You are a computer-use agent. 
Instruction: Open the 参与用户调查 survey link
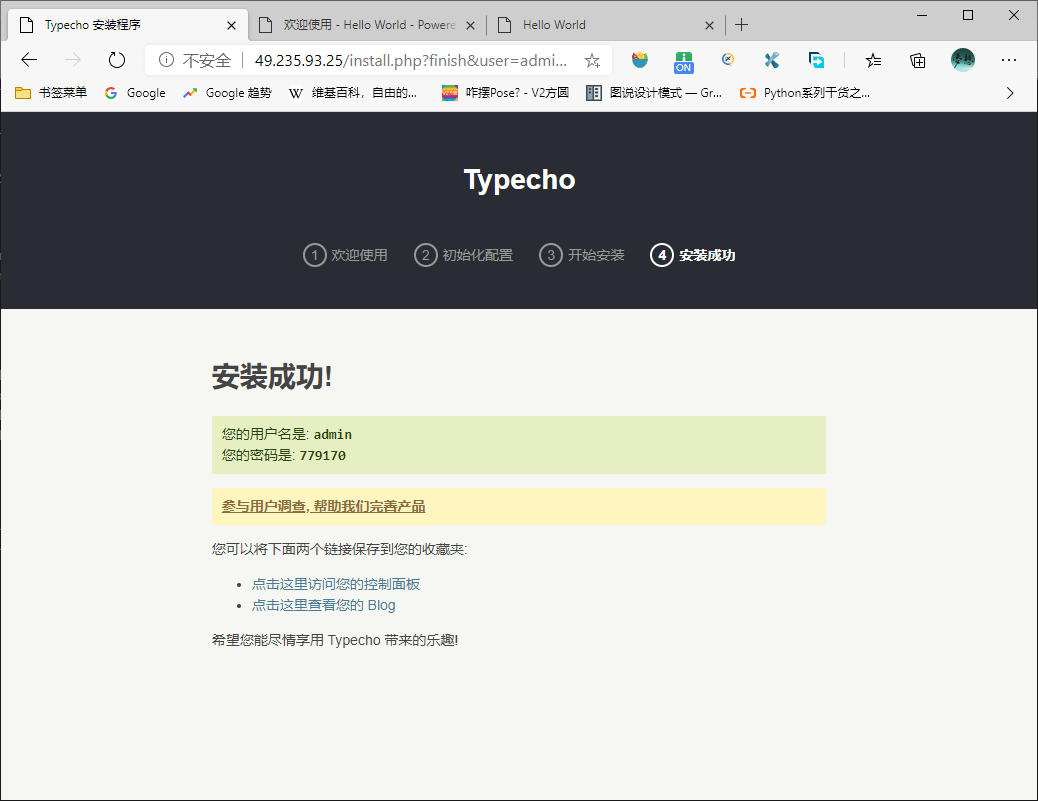(323, 506)
